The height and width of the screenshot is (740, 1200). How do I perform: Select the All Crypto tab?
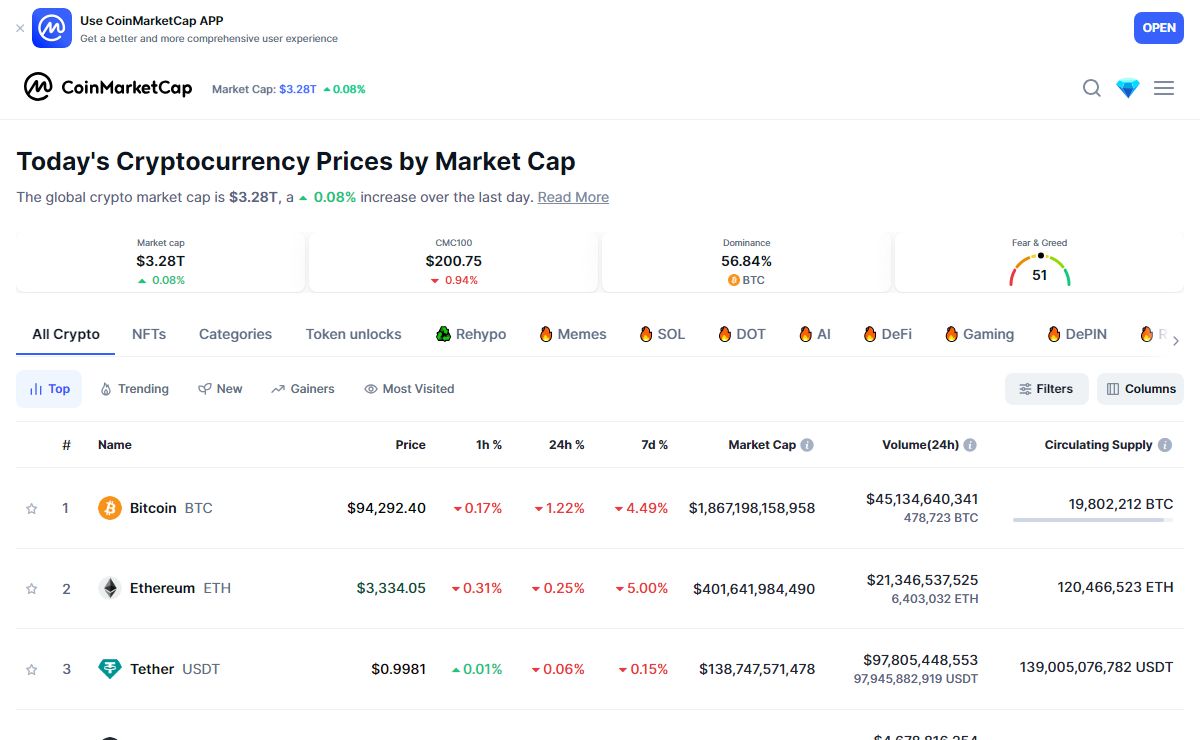(66, 334)
